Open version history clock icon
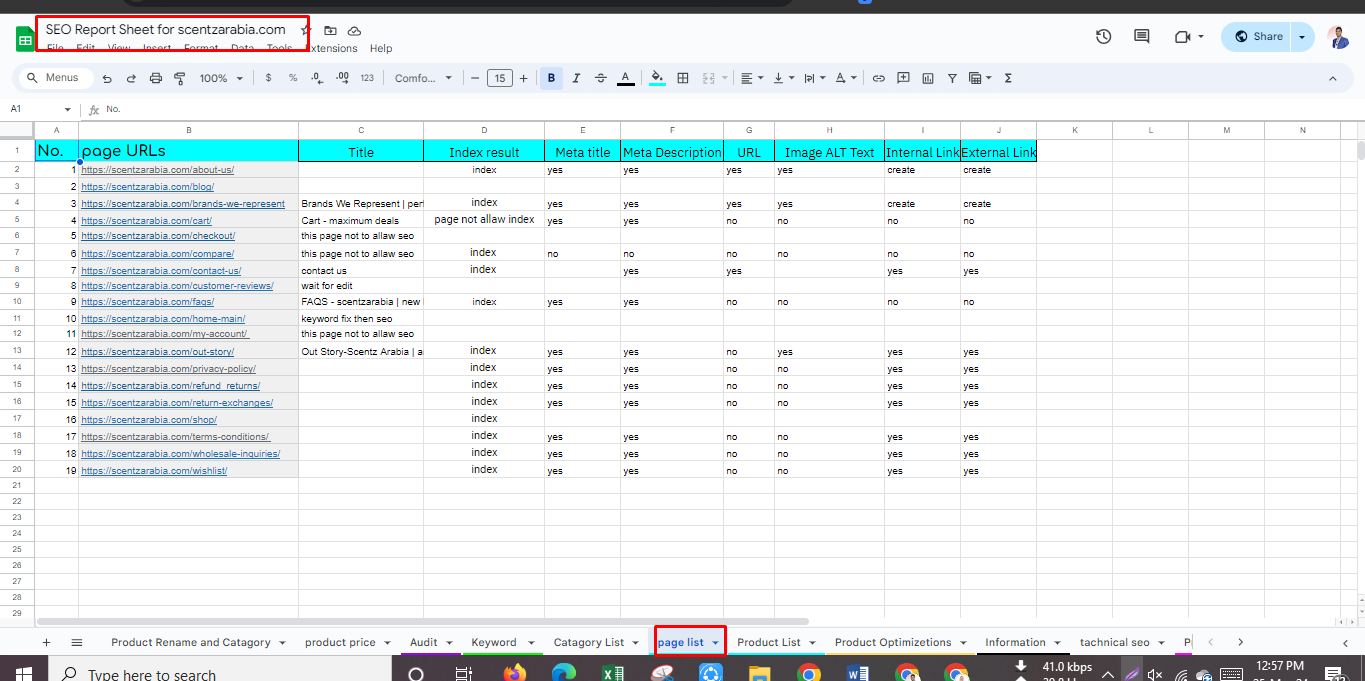The image size is (1365, 681). (x=1103, y=37)
